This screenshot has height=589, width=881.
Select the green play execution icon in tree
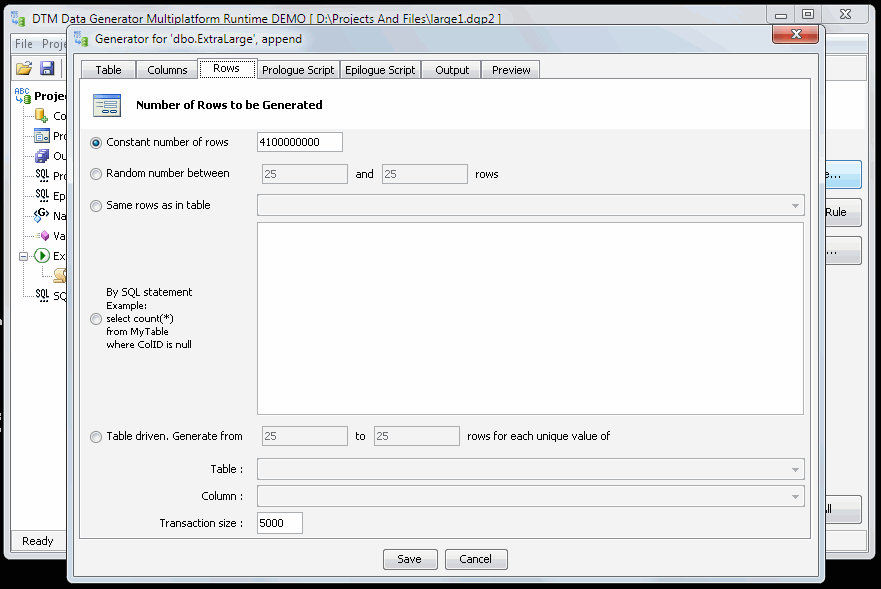(41, 255)
